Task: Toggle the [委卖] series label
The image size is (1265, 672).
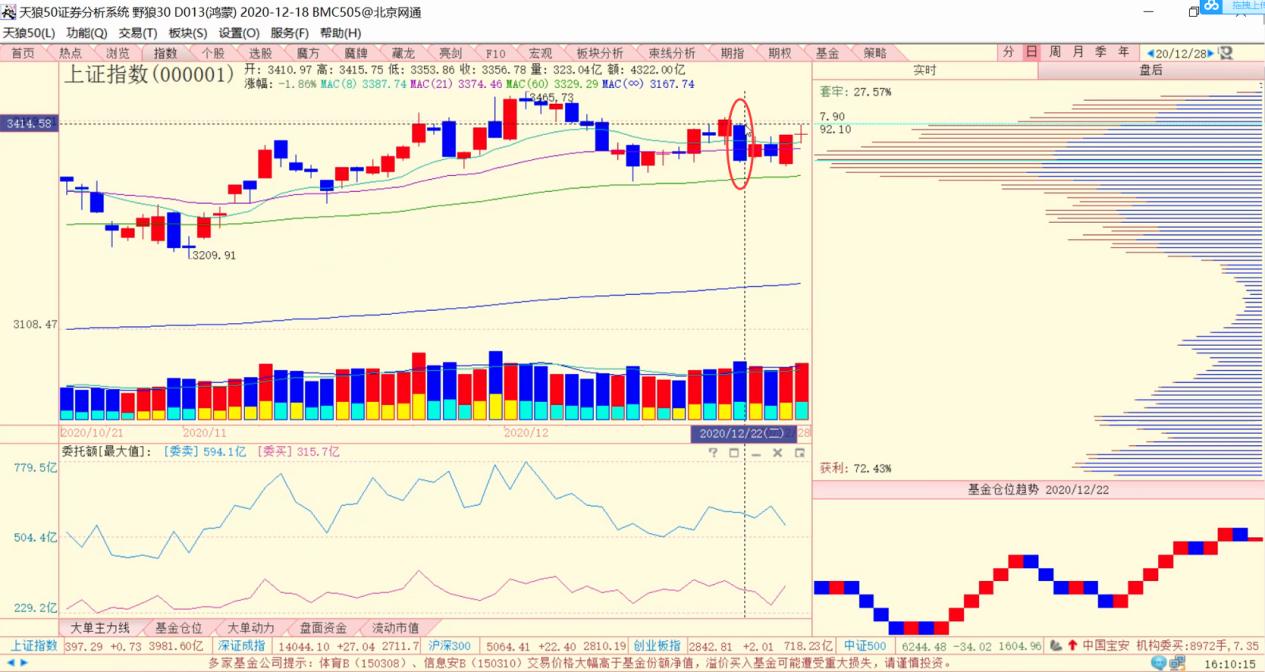Action: (179, 452)
